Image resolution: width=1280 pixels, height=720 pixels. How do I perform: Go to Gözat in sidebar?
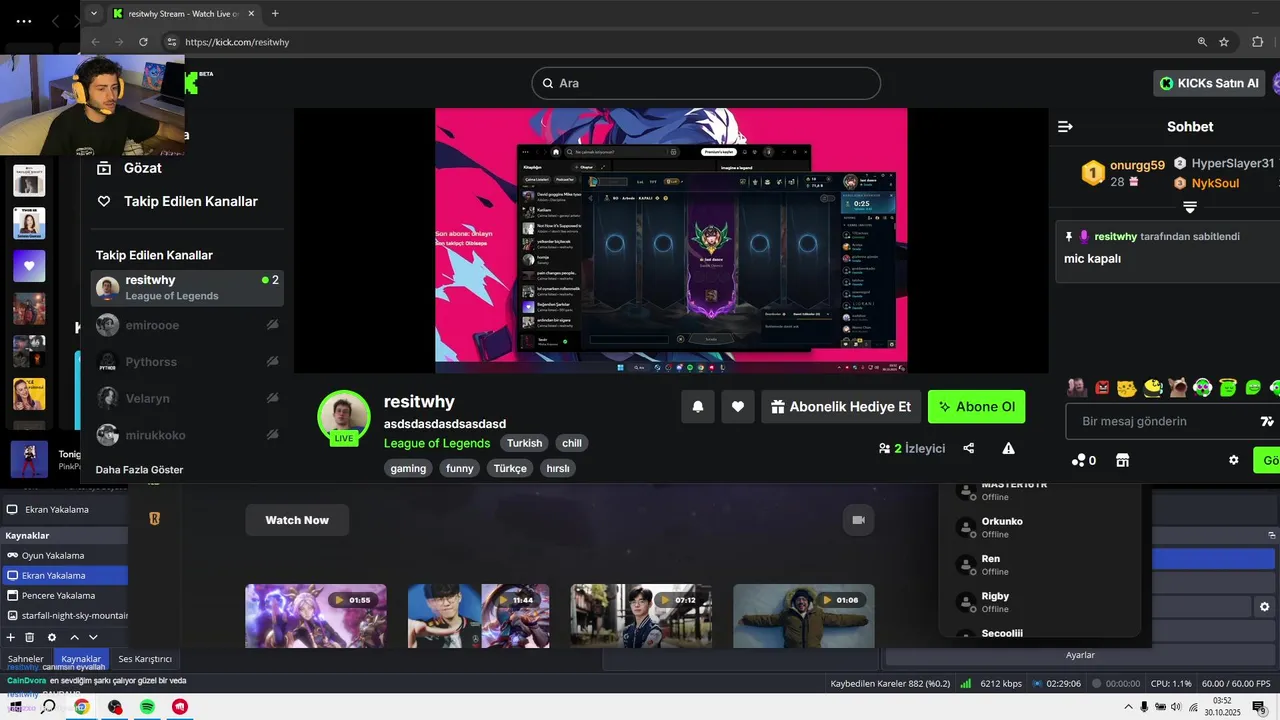click(x=143, y=168)
